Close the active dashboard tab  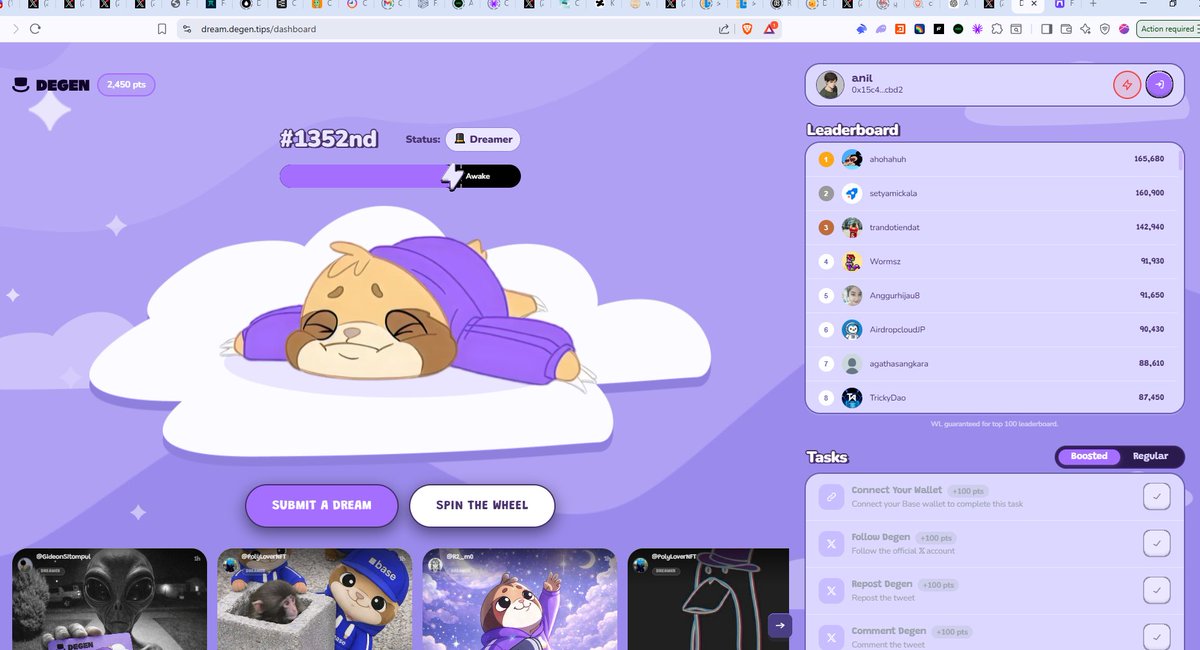[x=1032, y=5]
